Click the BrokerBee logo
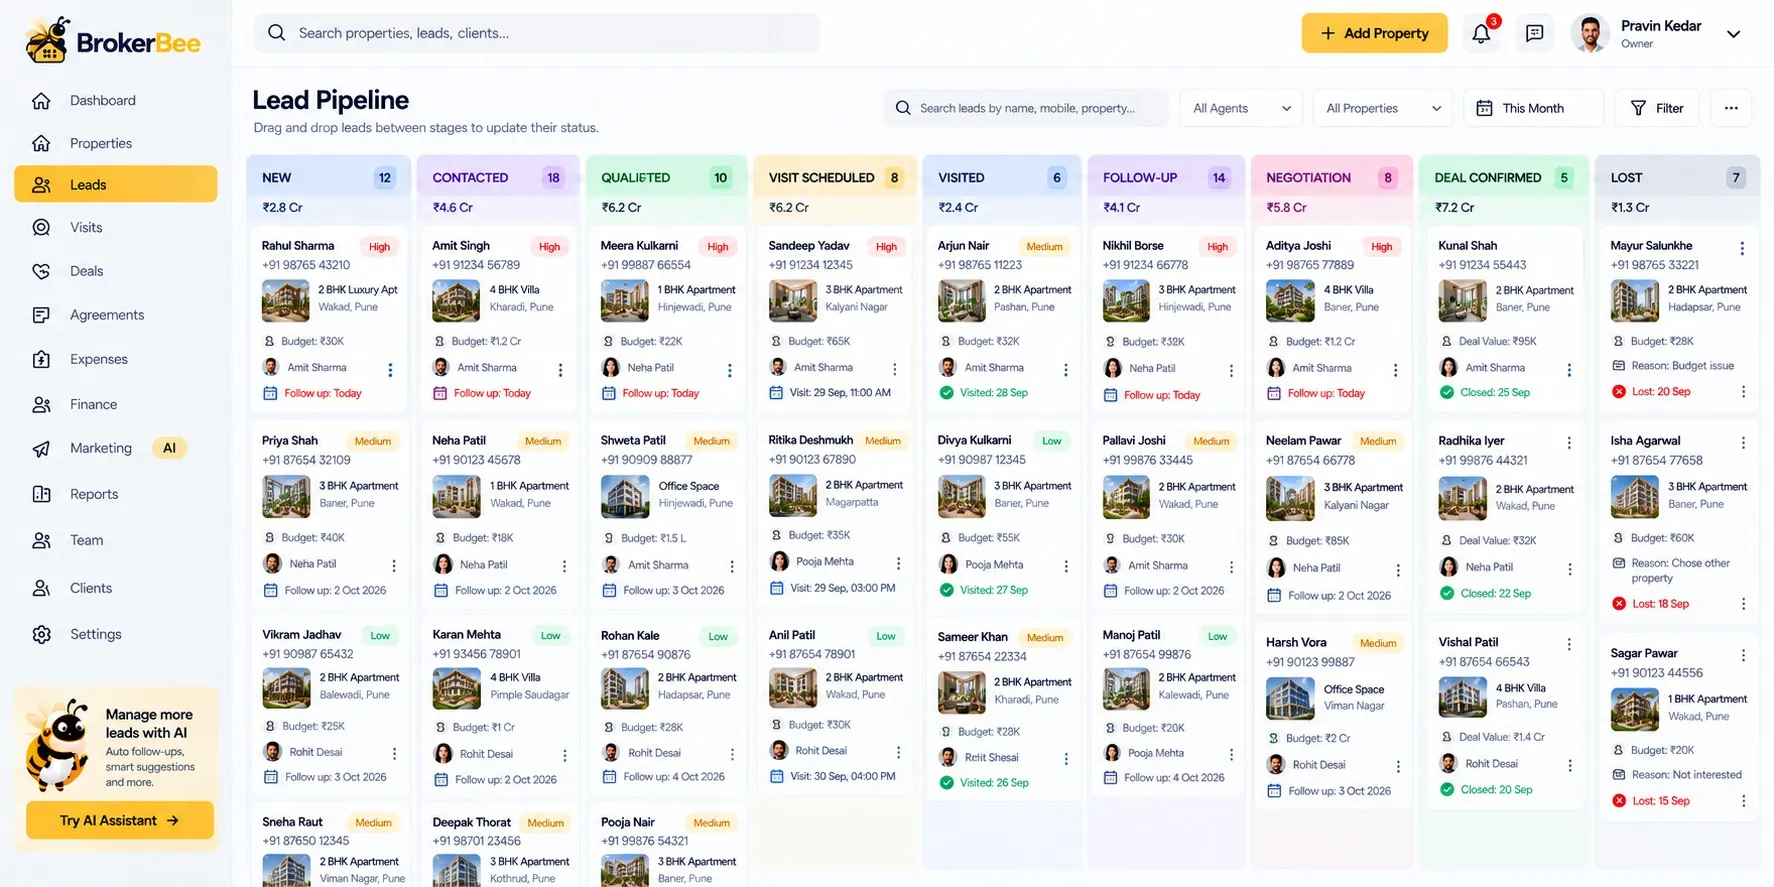This screenshot has height=887, width=1774. tap(113, 41)
